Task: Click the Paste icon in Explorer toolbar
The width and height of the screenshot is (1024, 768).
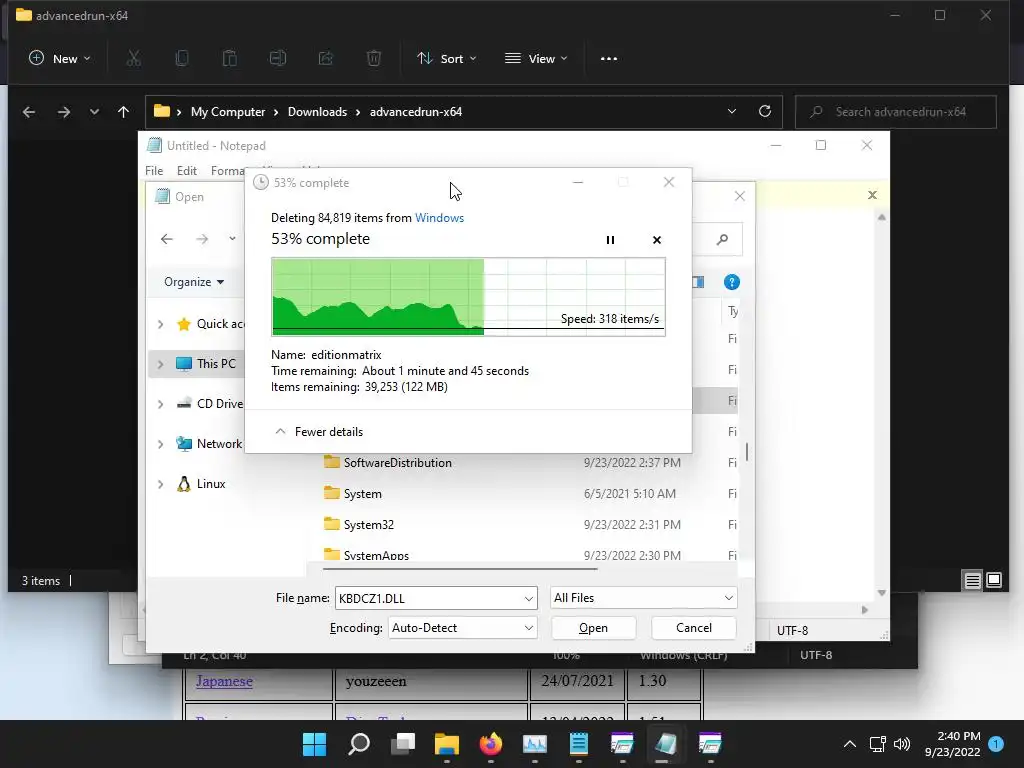Action: (x=230, y=59)
